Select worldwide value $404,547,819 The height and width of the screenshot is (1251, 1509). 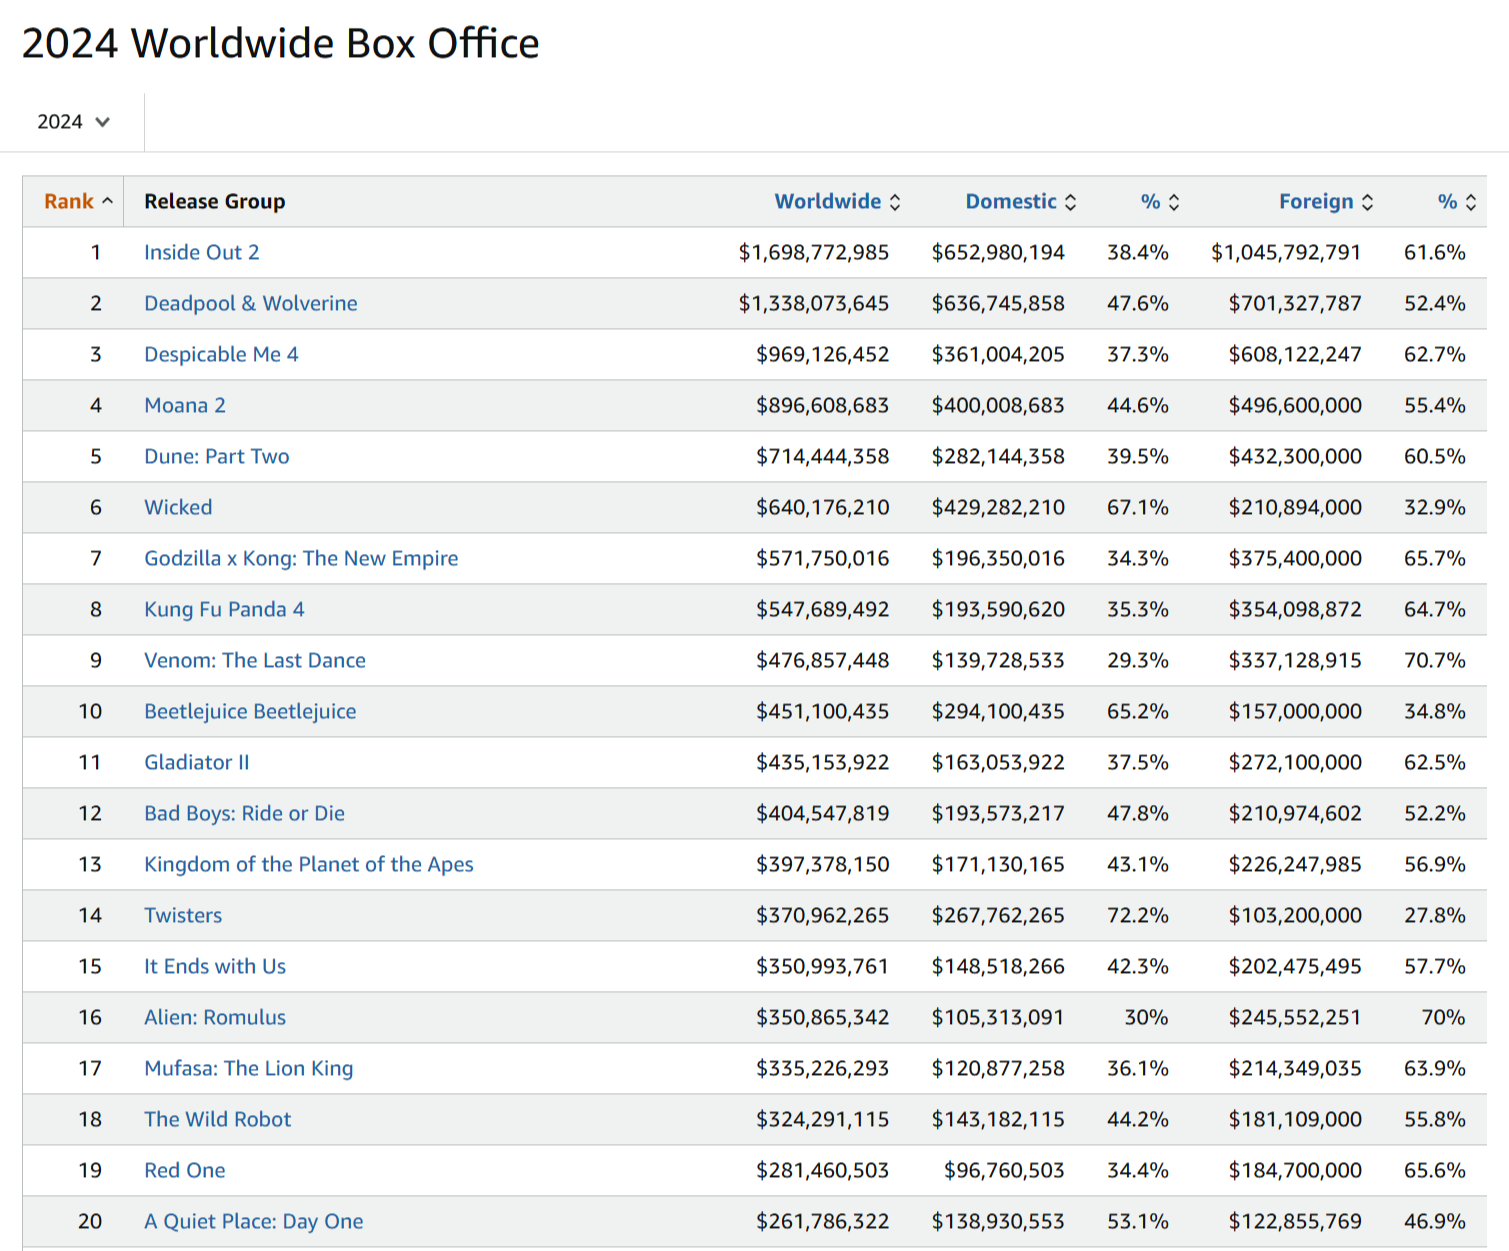pos(823,813)
